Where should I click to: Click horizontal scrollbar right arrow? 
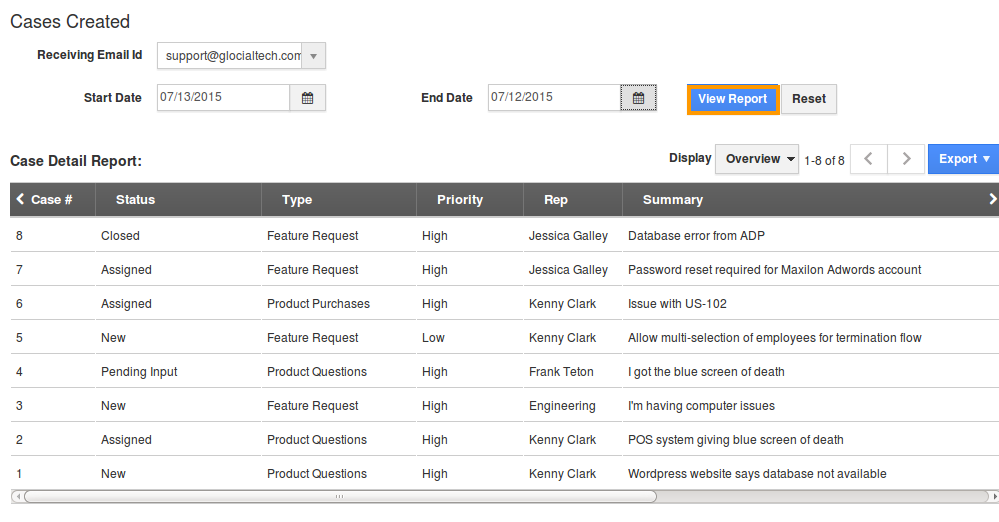[x=994, y=497]
